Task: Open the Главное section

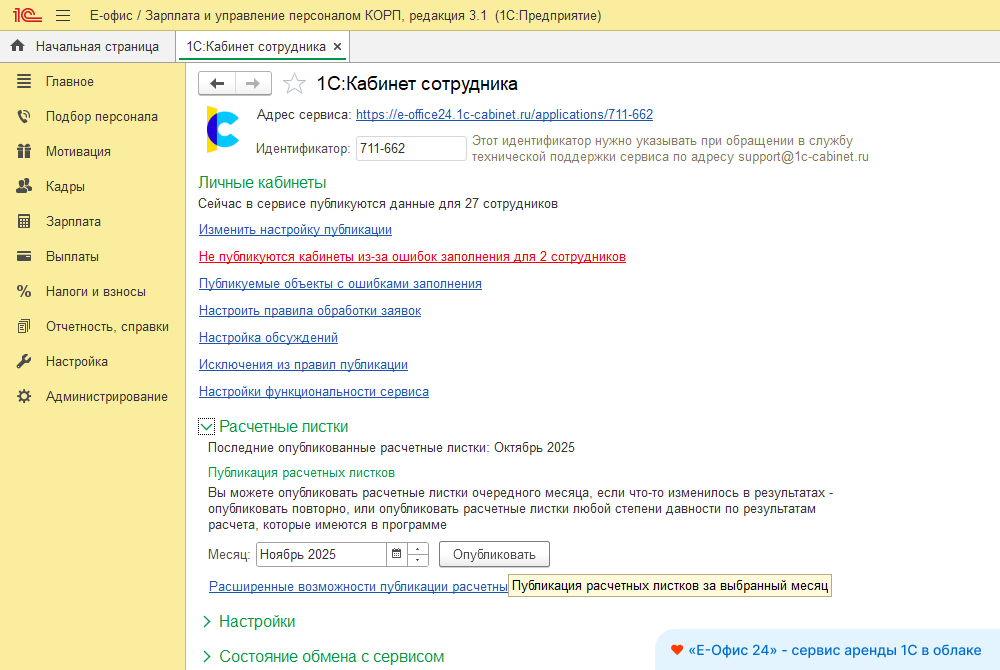Action: coord(70,82)
